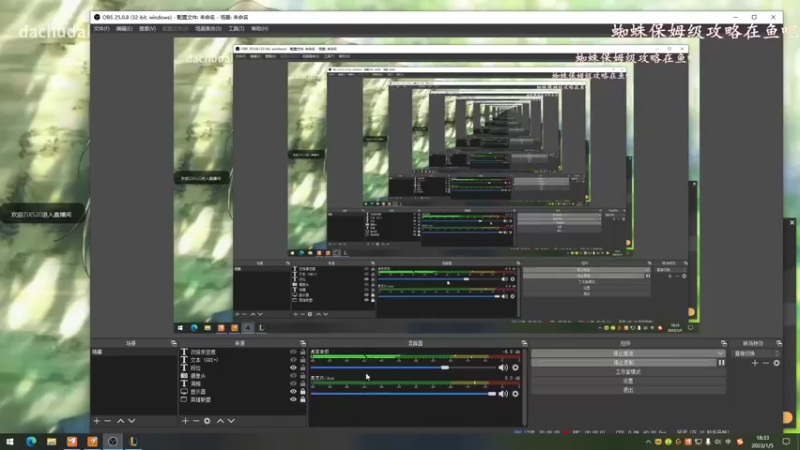Open 麦克风/Aux audio settings gear
800x450 pixels.
point(515,394)
